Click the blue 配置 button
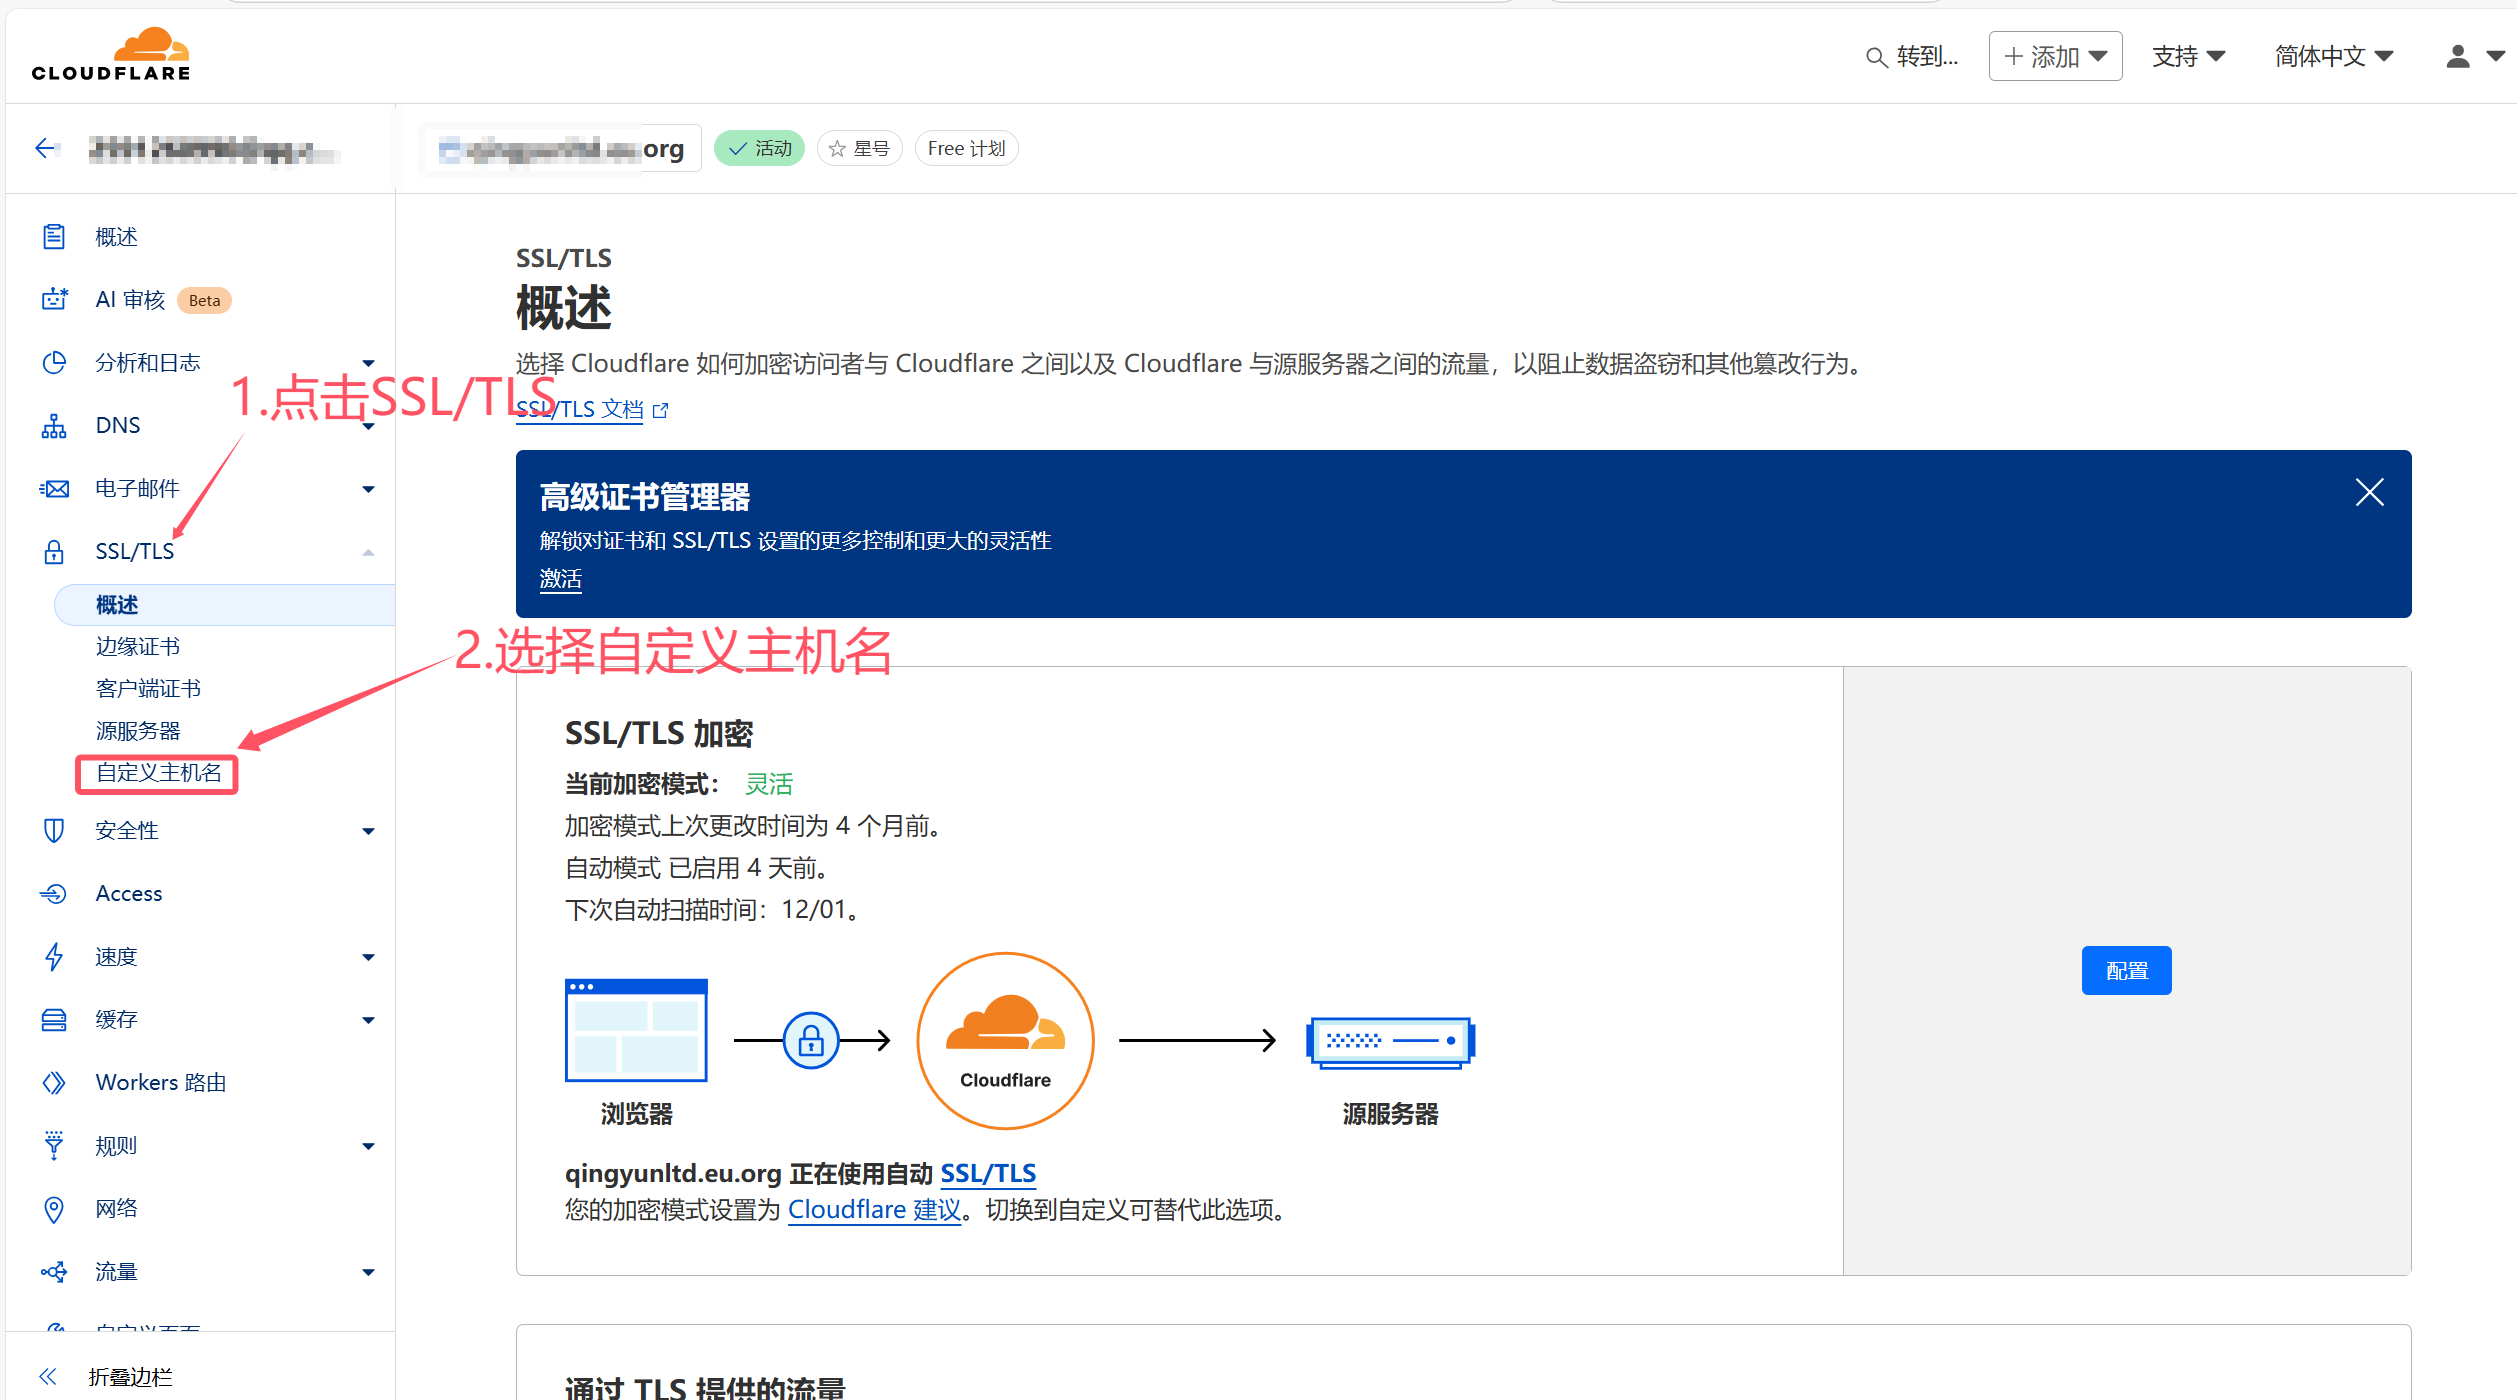Screen dimensions: 2517x1400 pos(2126,970)
